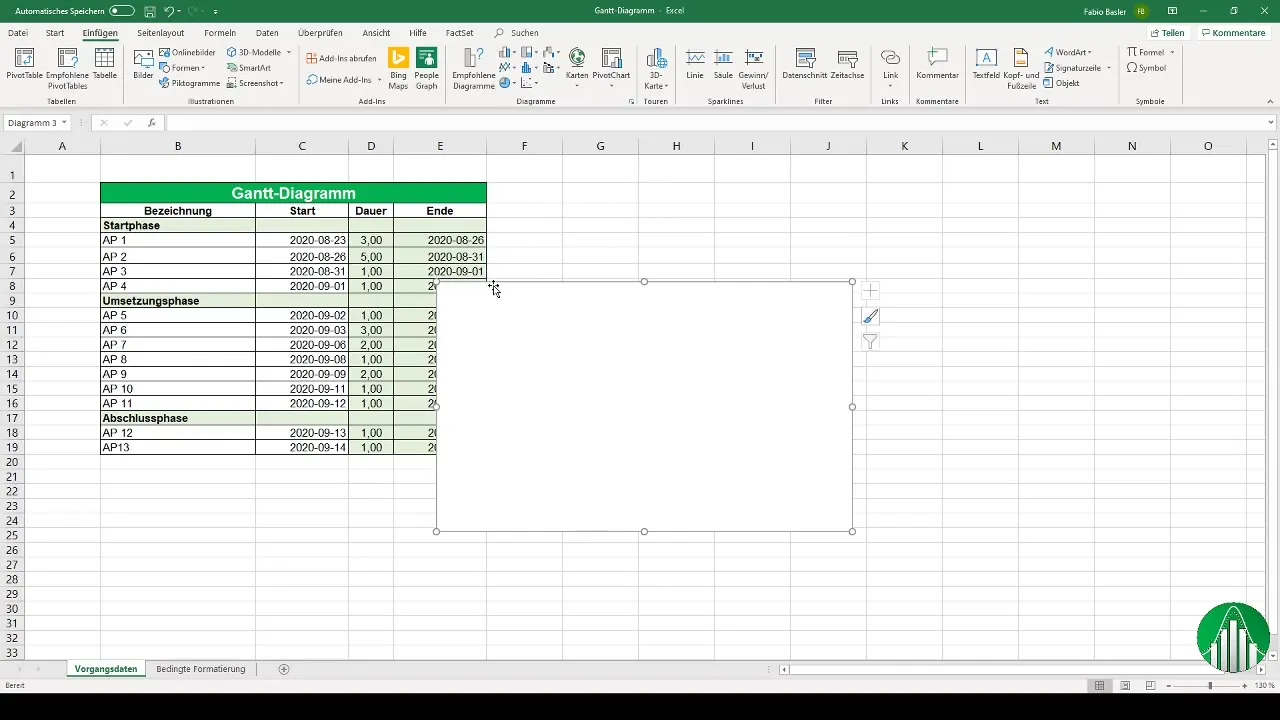This screenshot has width=1280, height=720.
Task: Click the zoom slider handle
Action: click(1210, 685)
